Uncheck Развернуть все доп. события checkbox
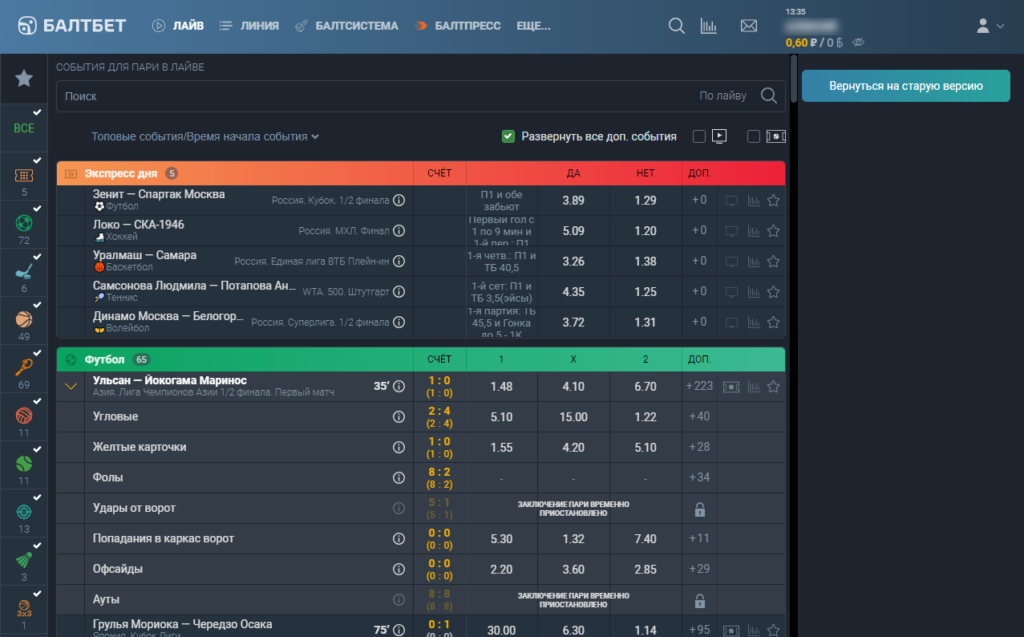 tap(508, 137)
